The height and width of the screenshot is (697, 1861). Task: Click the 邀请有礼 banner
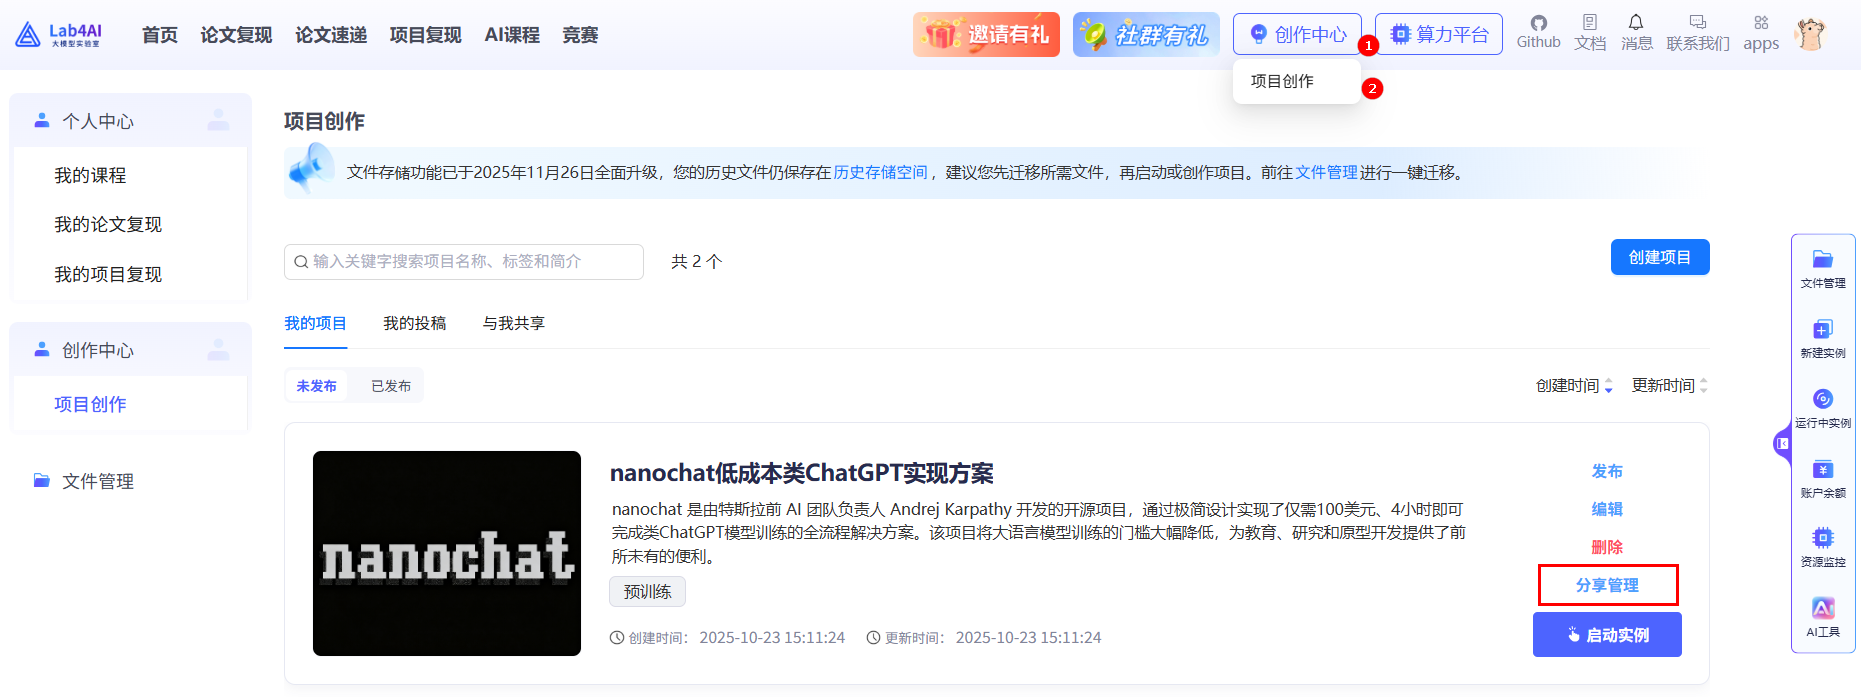coord(986,35)
